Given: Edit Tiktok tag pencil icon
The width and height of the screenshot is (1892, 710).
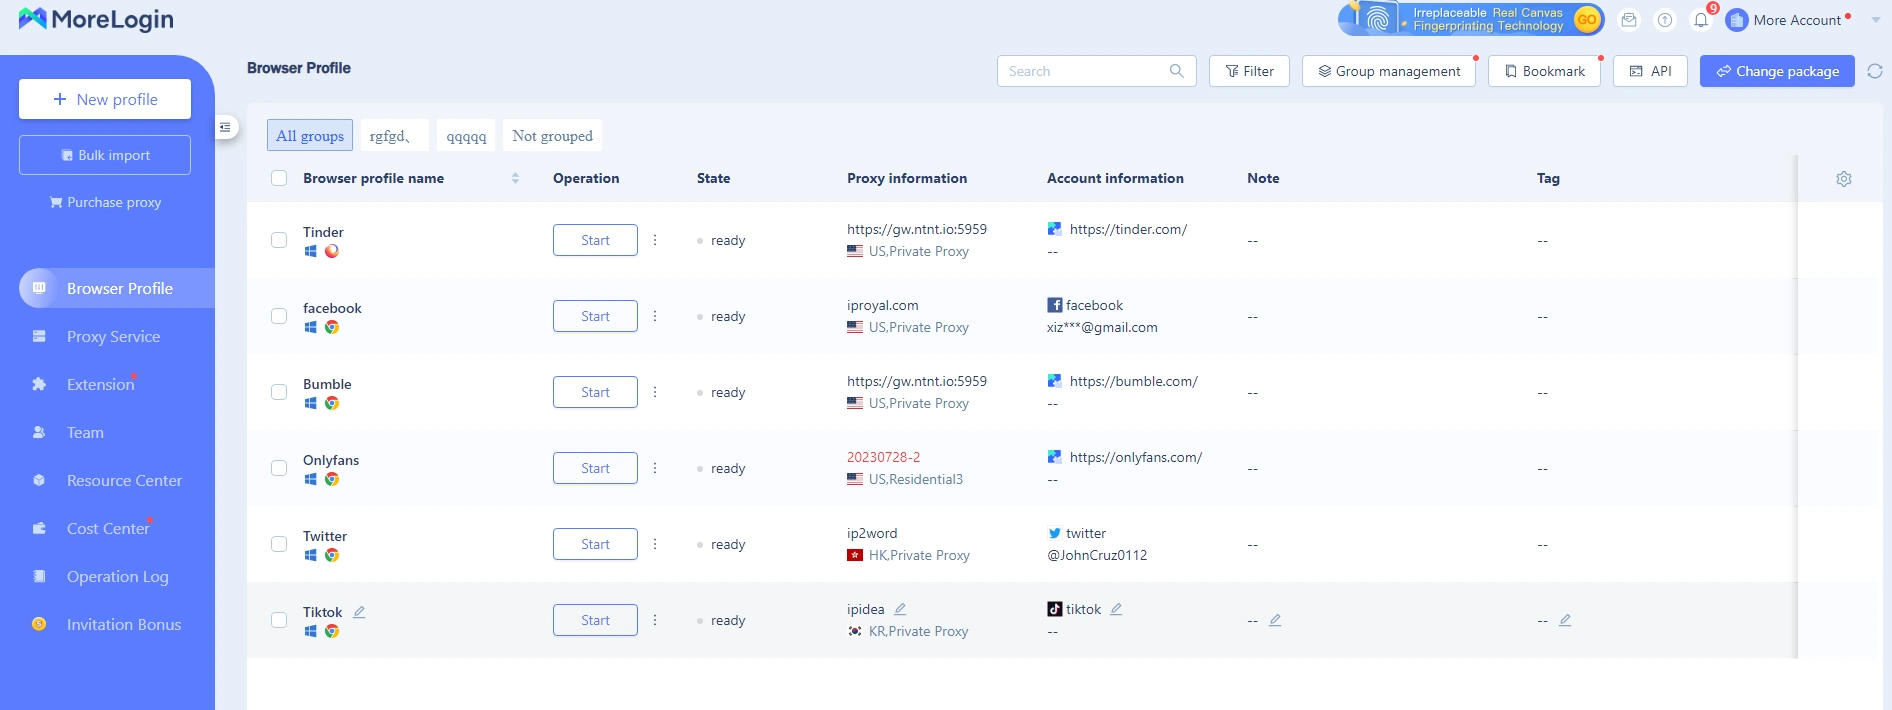Looking at the screenshot, I should tap(1565, 620).
